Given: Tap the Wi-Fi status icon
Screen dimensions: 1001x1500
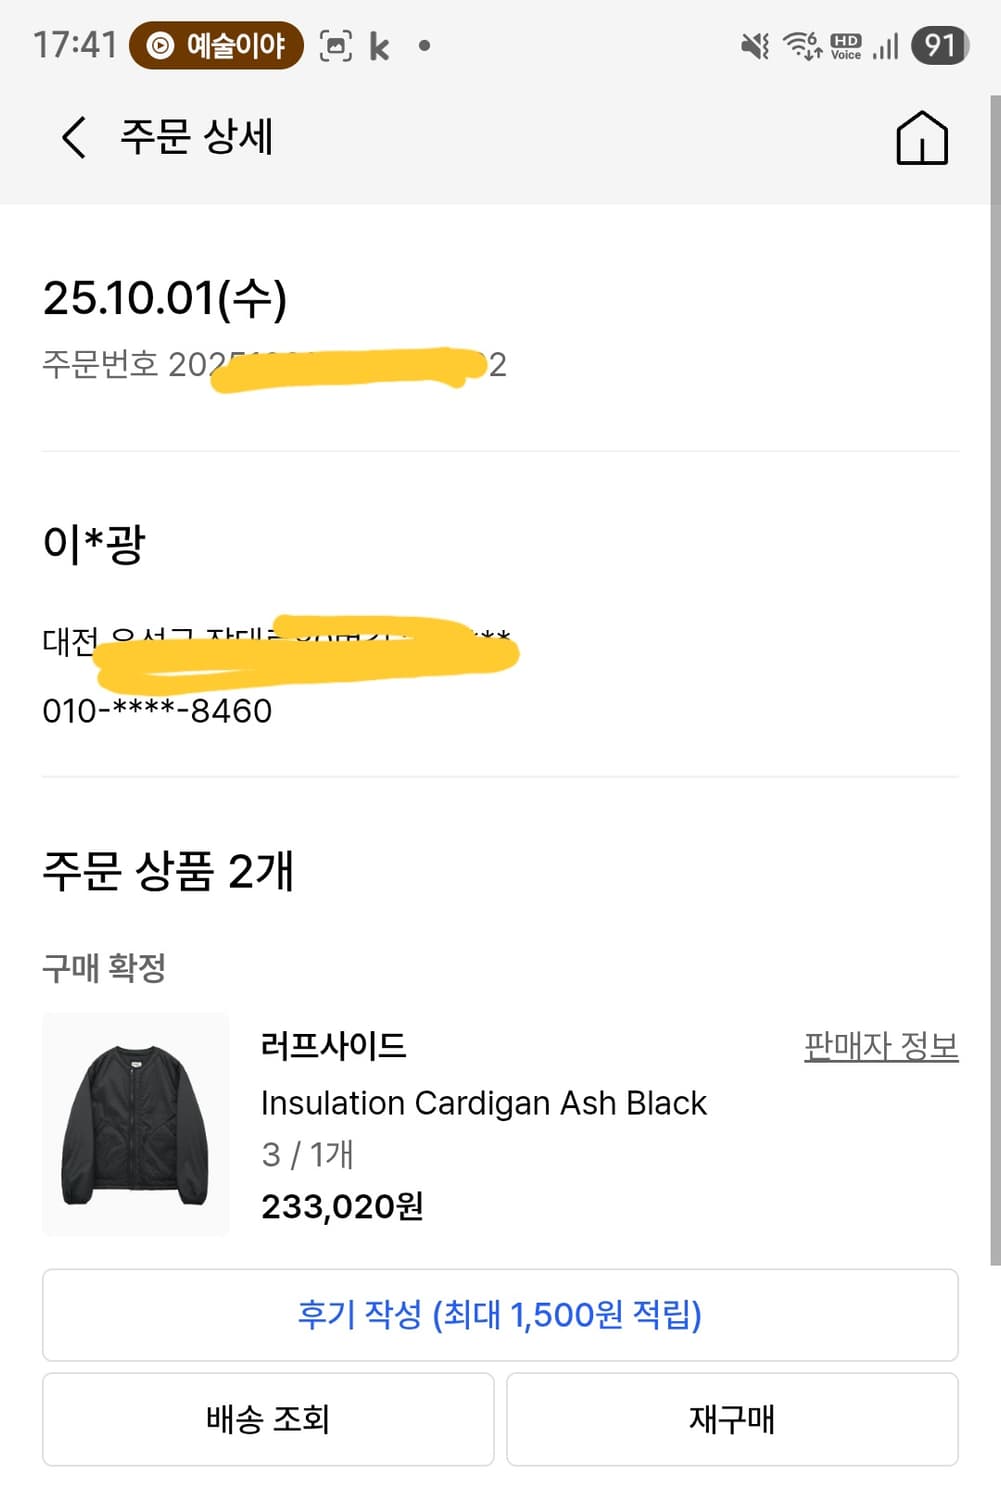Looking at the screenshot, I should tap(802, 45).
